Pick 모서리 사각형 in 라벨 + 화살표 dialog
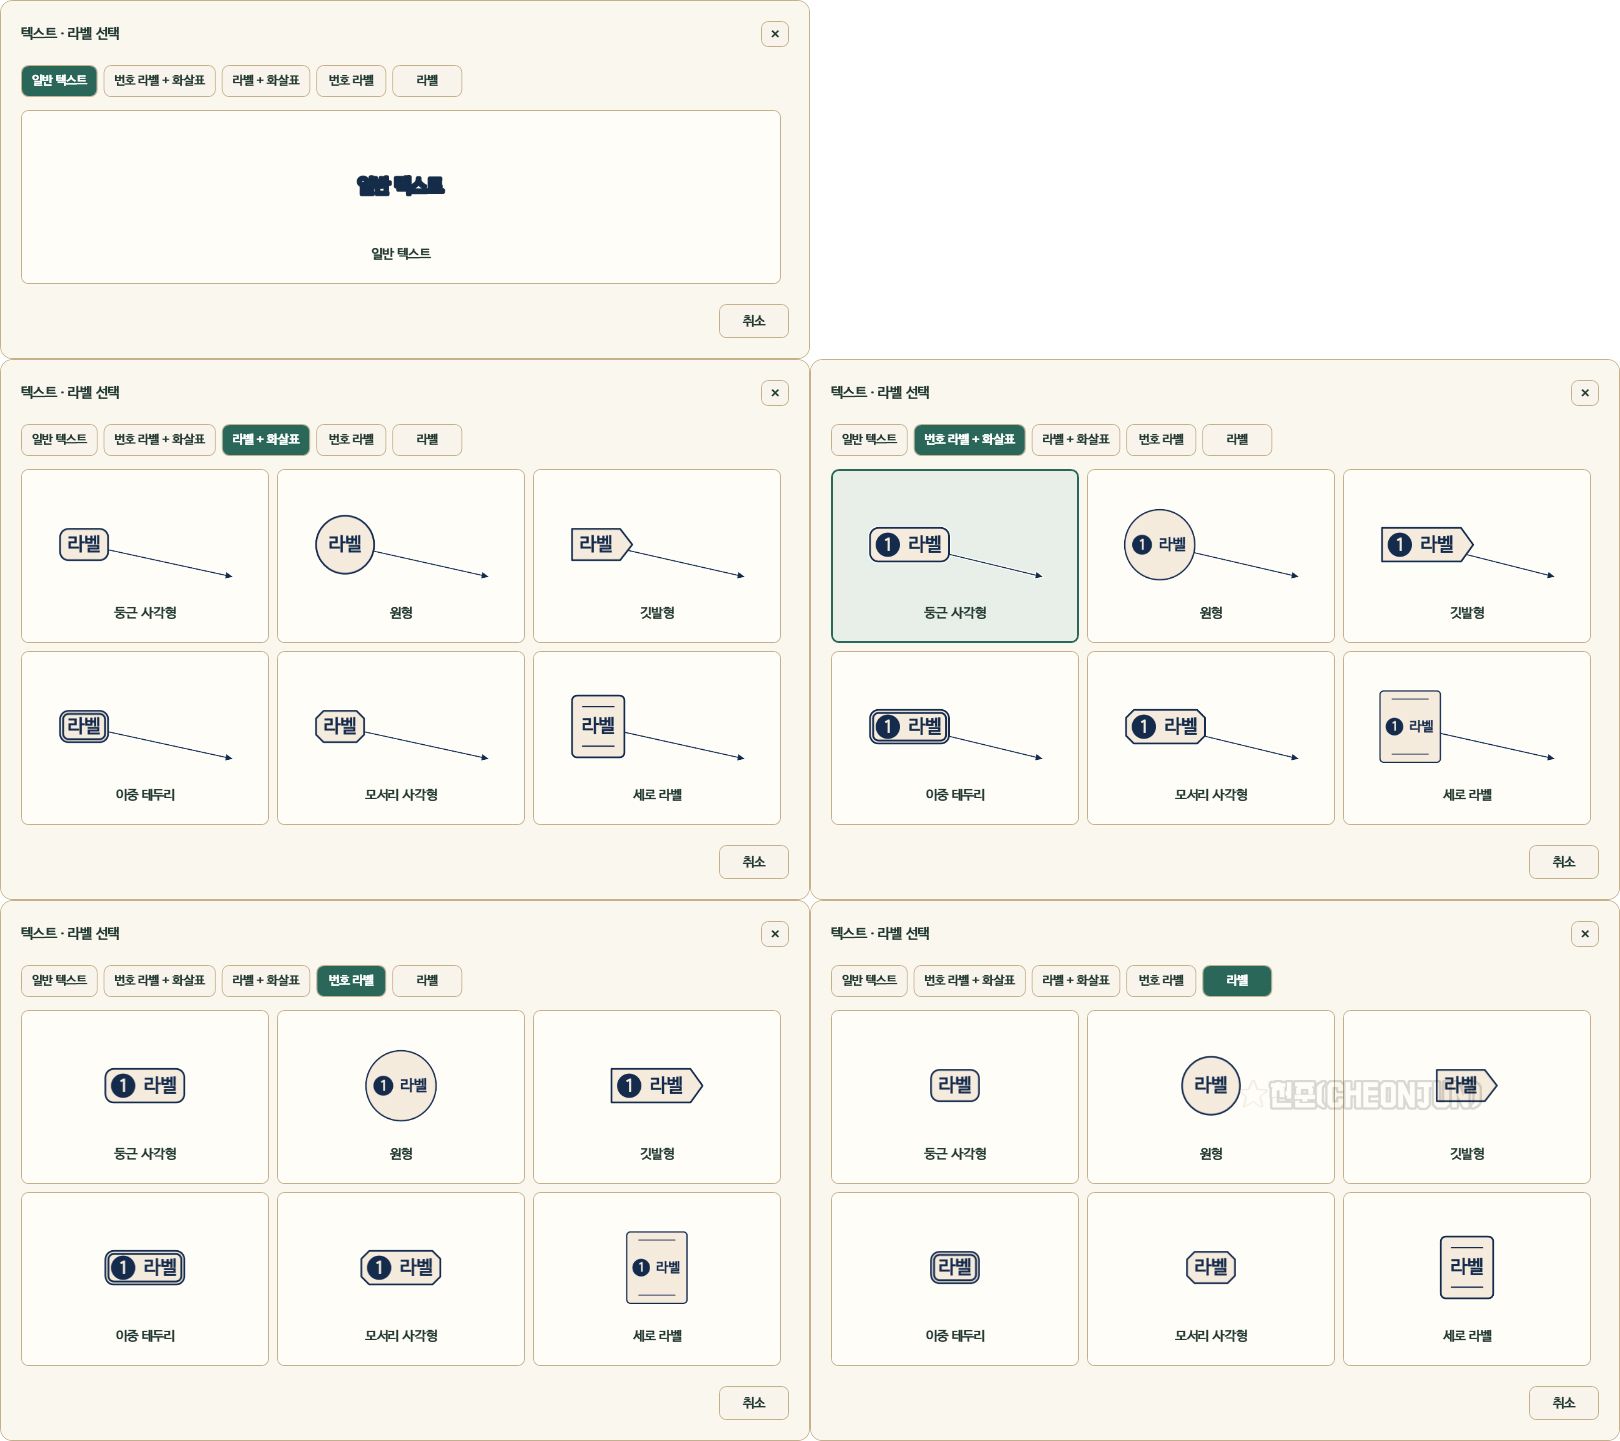 (401, 738)
